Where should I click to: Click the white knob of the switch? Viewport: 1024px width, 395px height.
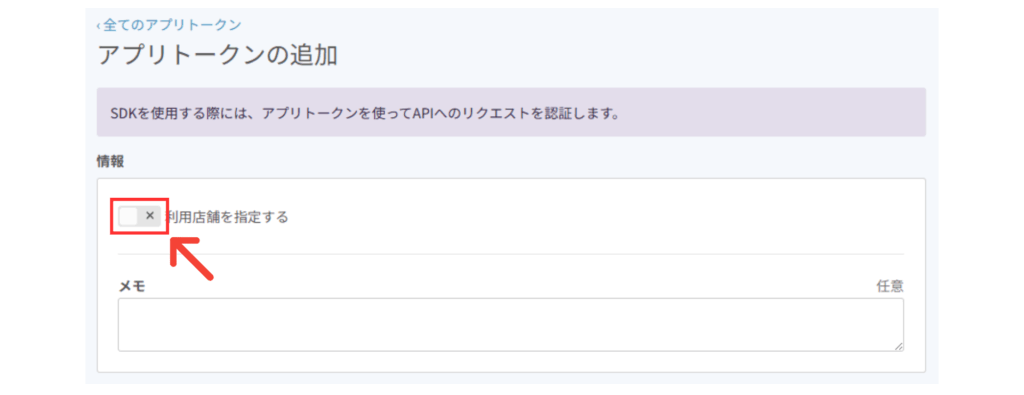click(x=129, y=216)
